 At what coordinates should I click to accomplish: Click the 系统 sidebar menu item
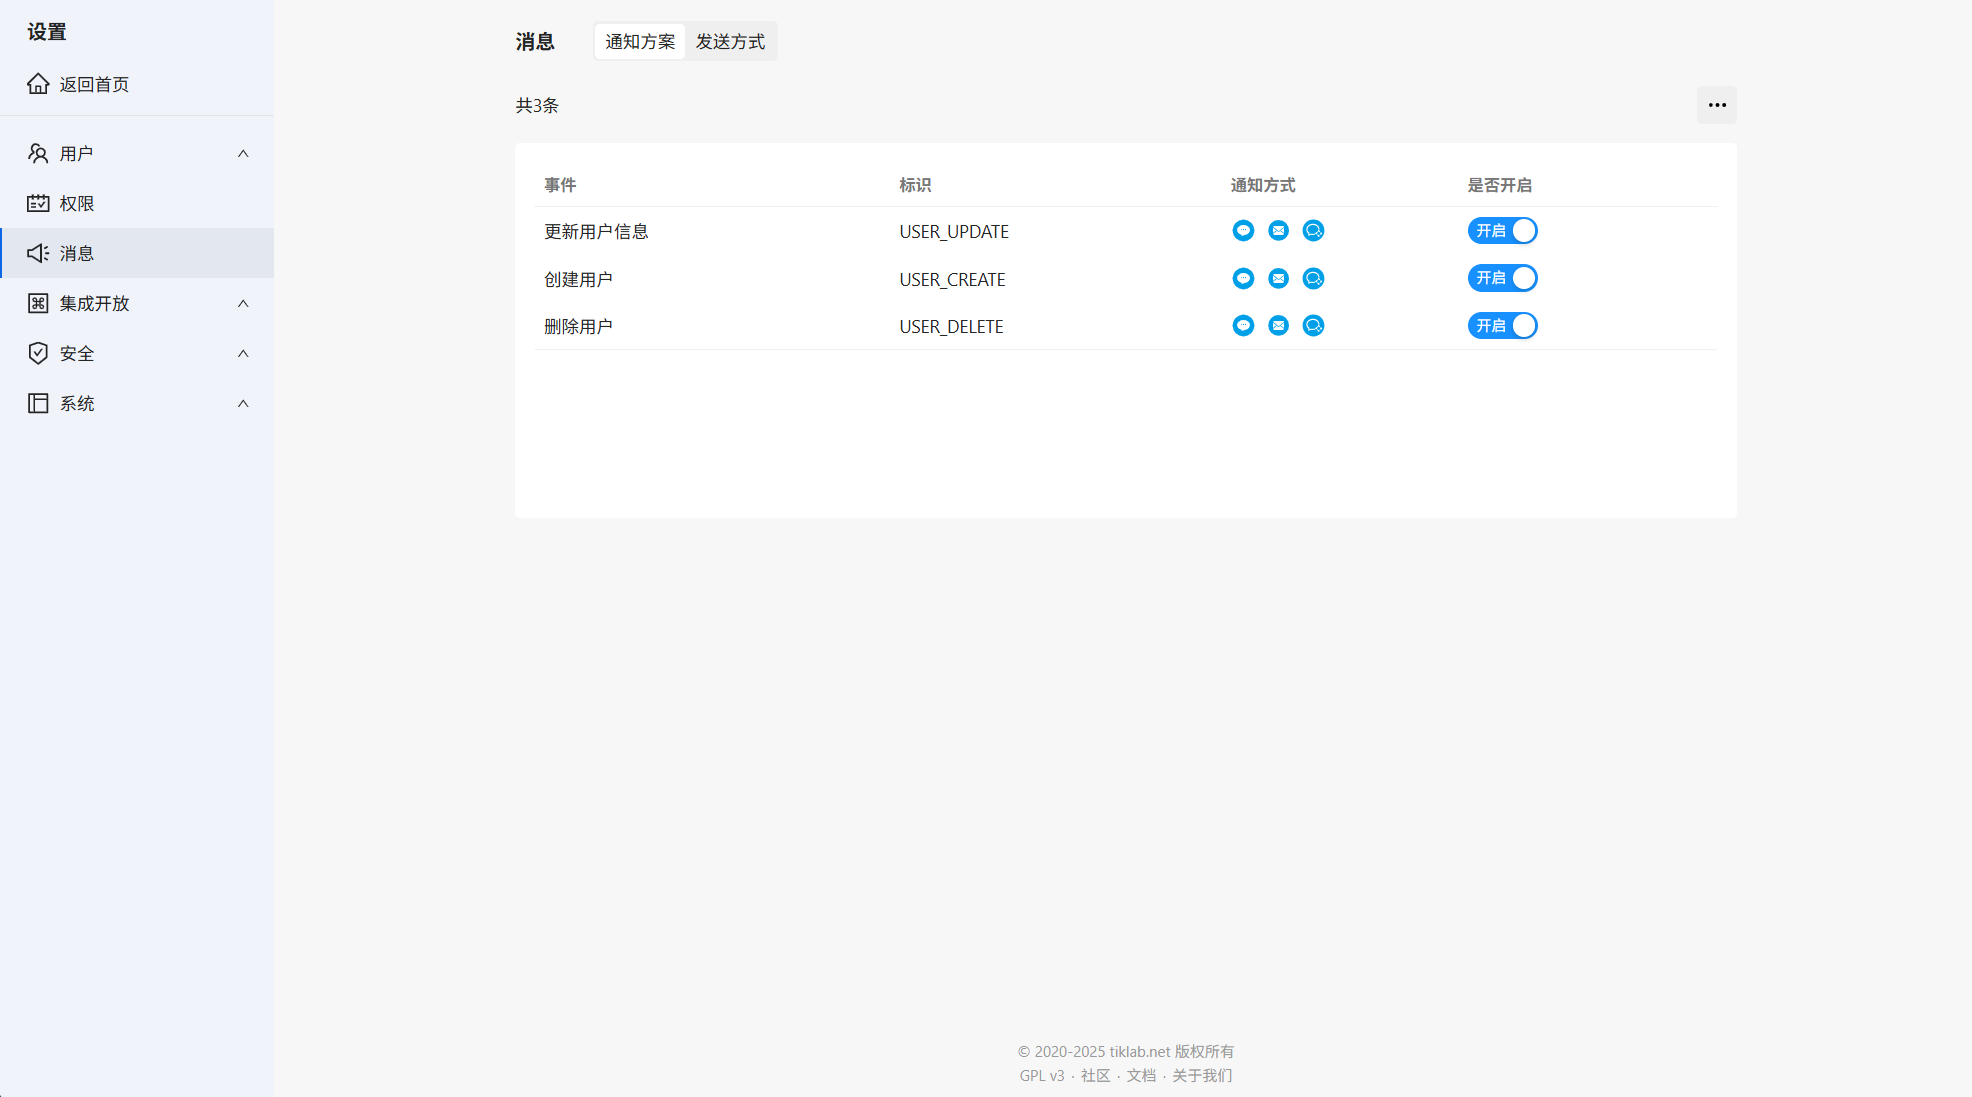pos(77,403)
